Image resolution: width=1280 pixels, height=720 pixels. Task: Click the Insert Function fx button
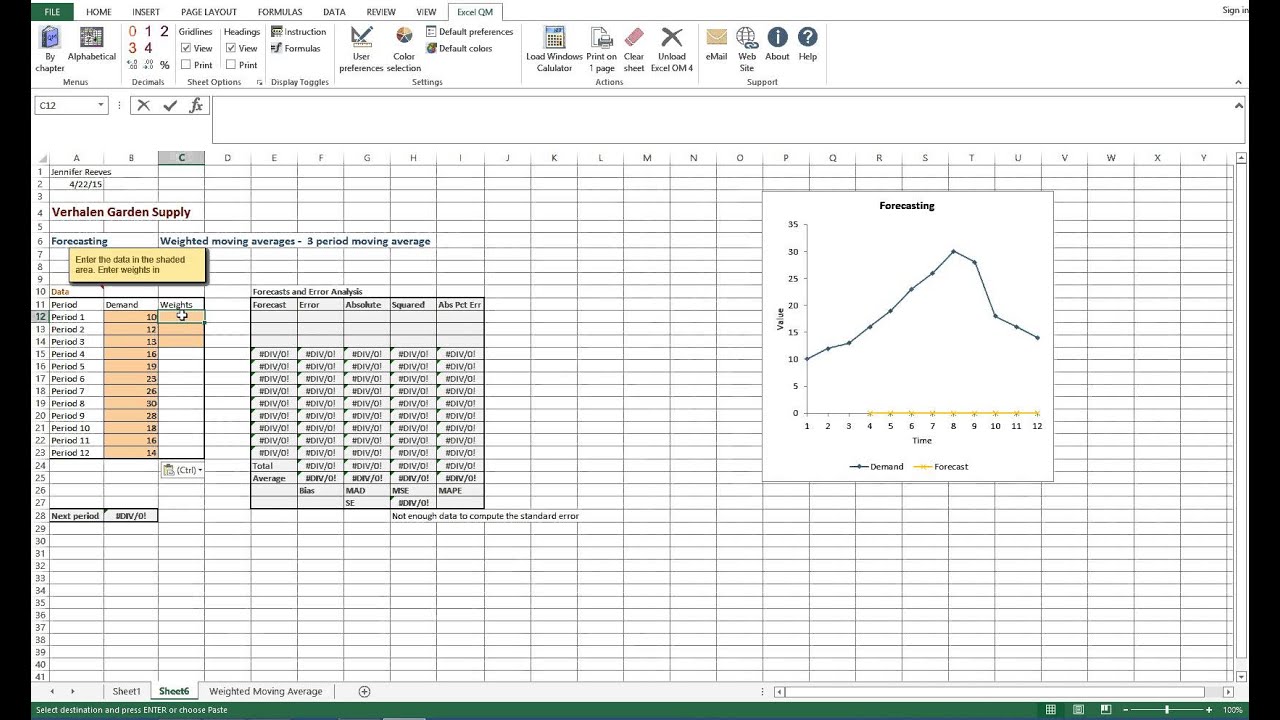(196, 105)
